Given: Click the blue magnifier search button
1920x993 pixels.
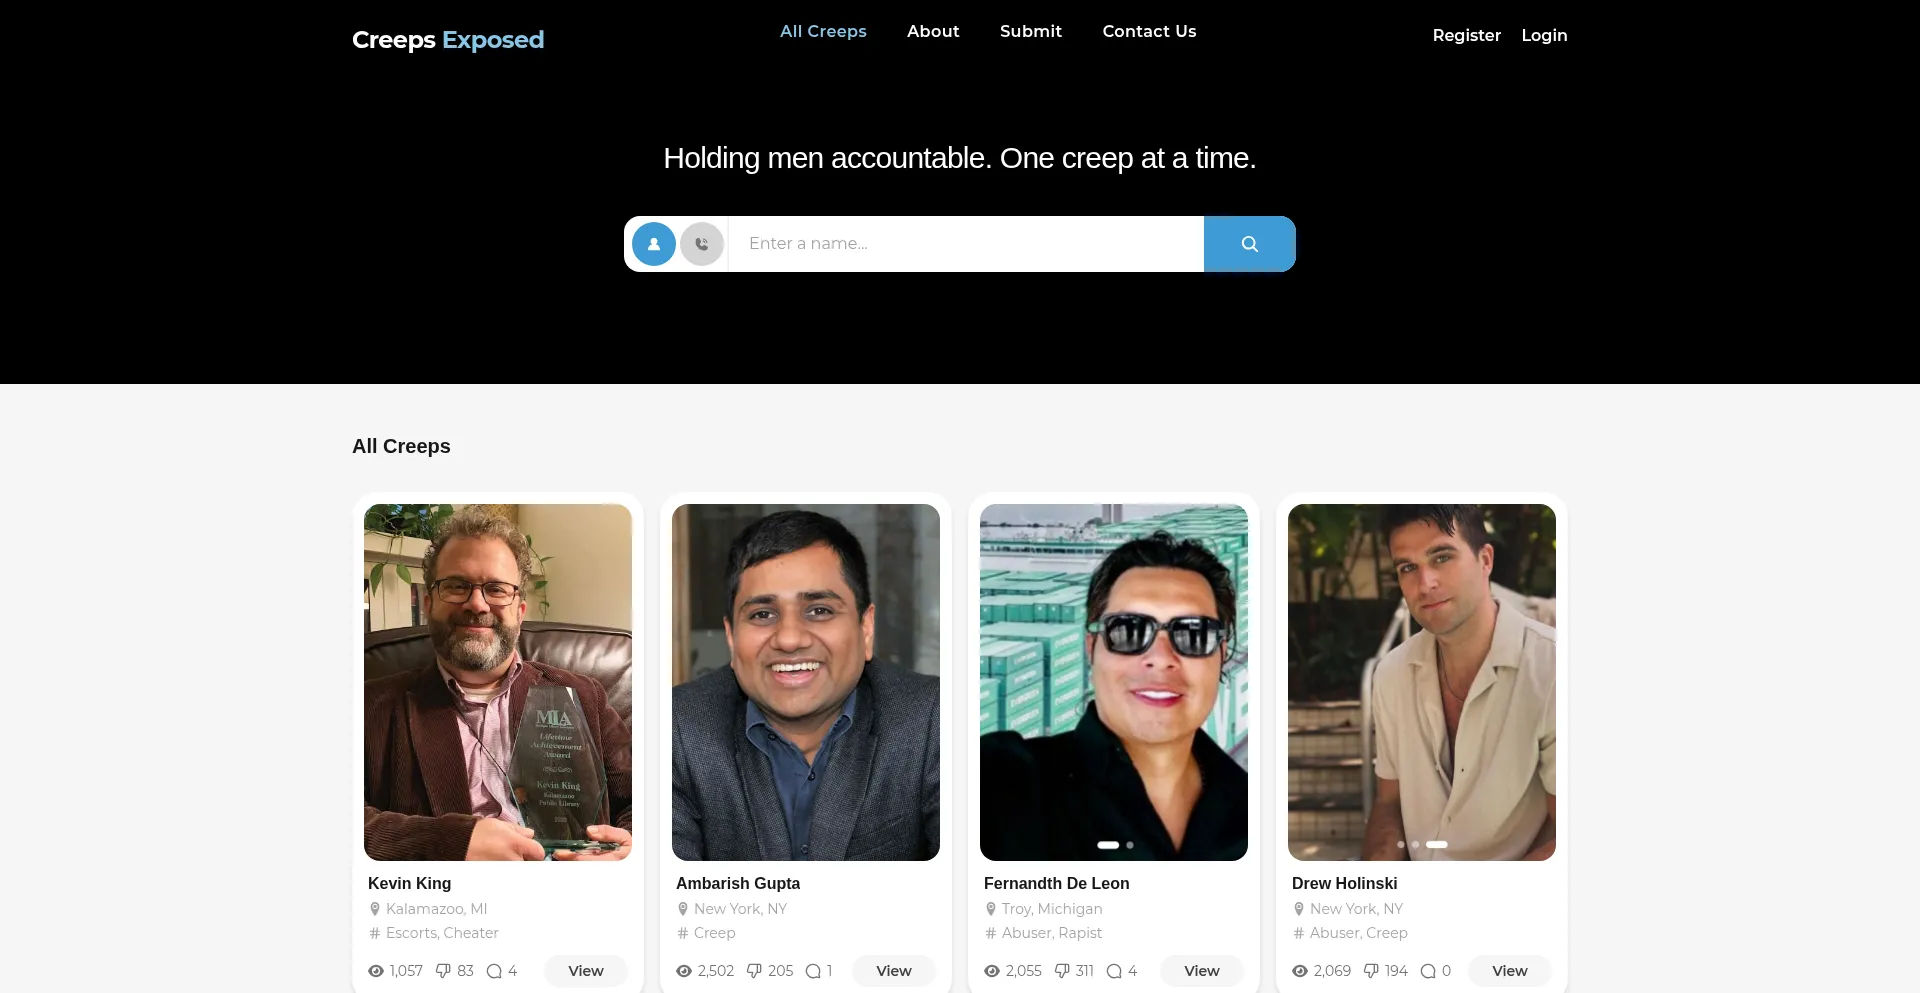Looking at the screenshot, I should coord(1249,244).
